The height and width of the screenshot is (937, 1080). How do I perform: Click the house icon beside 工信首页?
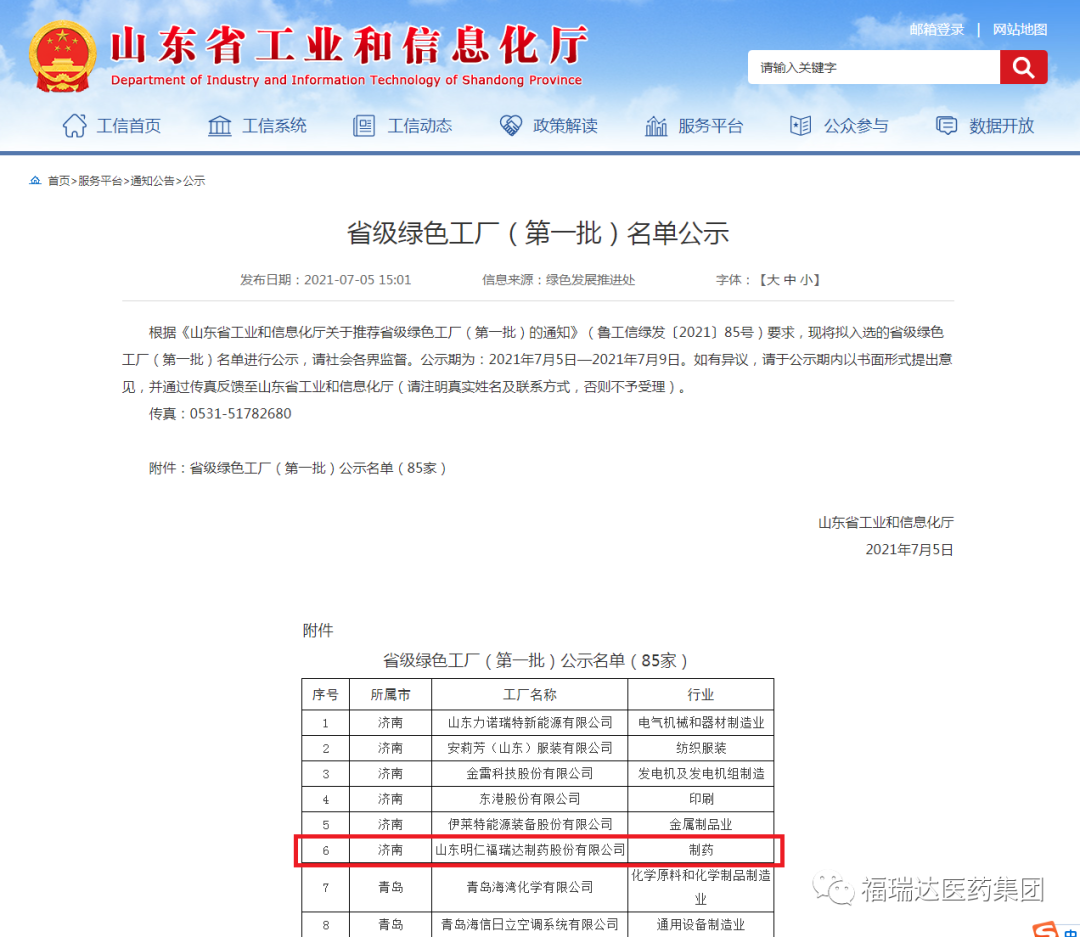(x=74, y=125)
